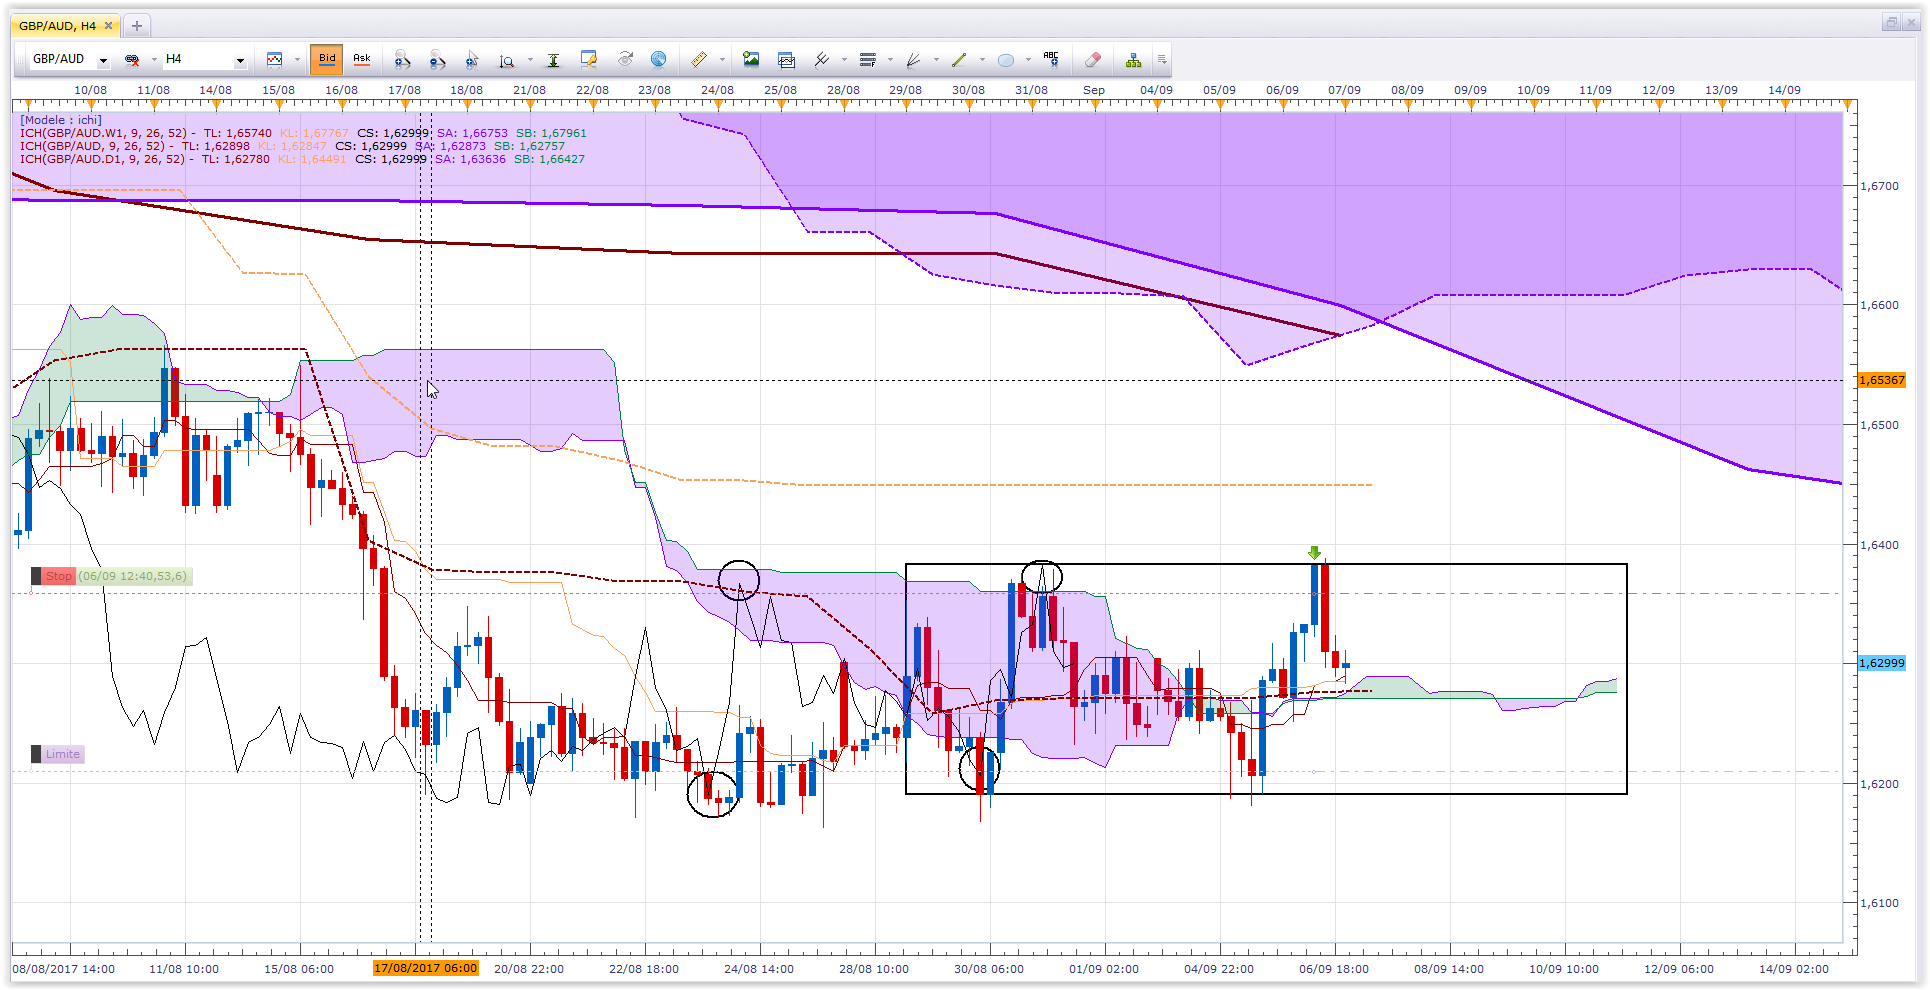Image resolution: width=1930 pixels, height=990 pixels.
Task: Click the Sep label on the date ruler
Action: [x=1094, y=90]
